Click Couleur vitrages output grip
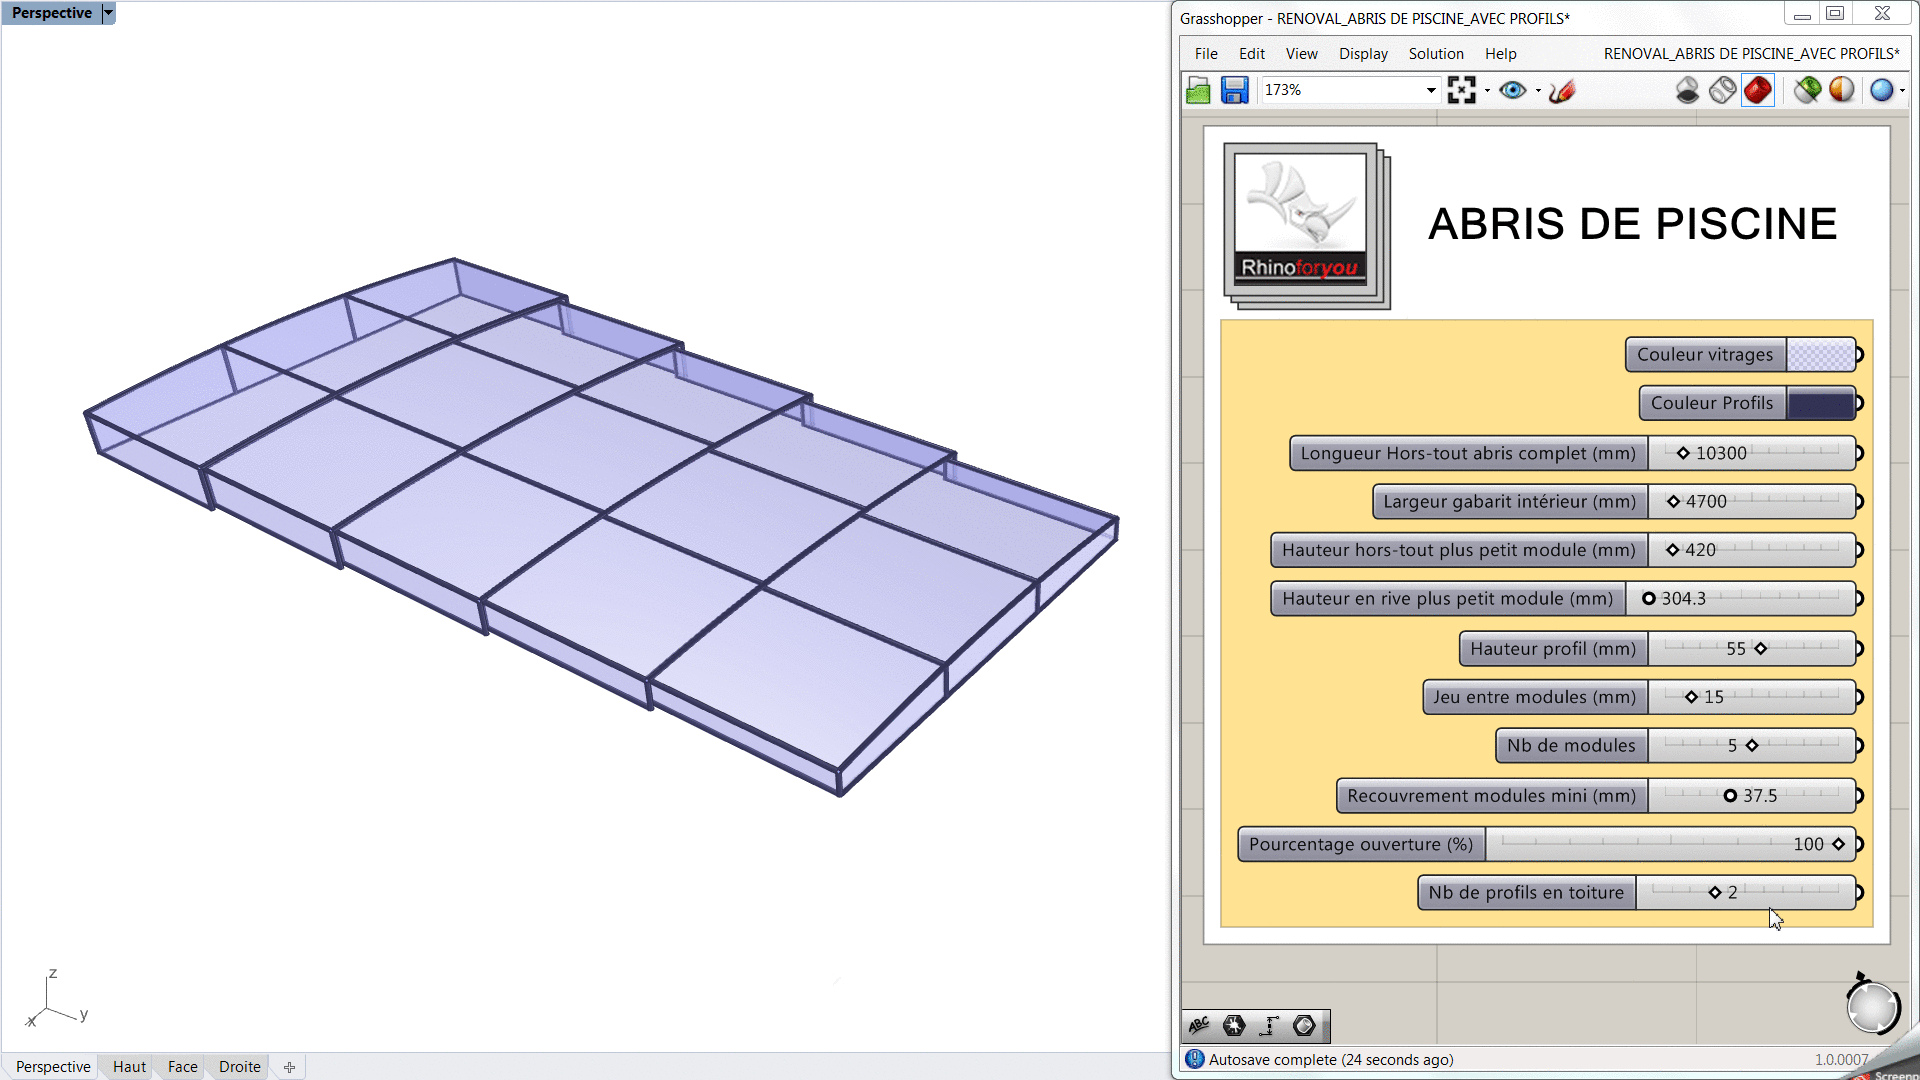The image size is (1920, 1080). (x=1859, y=355)
